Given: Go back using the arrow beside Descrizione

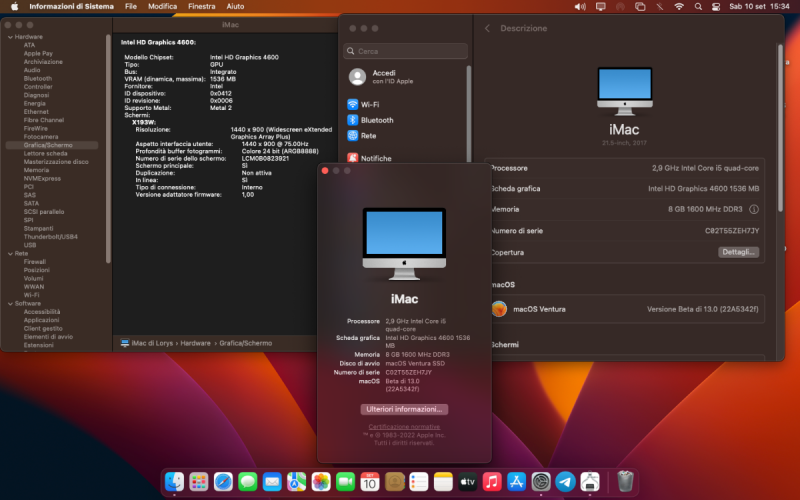Looking at the screenshot, I should [x=487, y=29].
